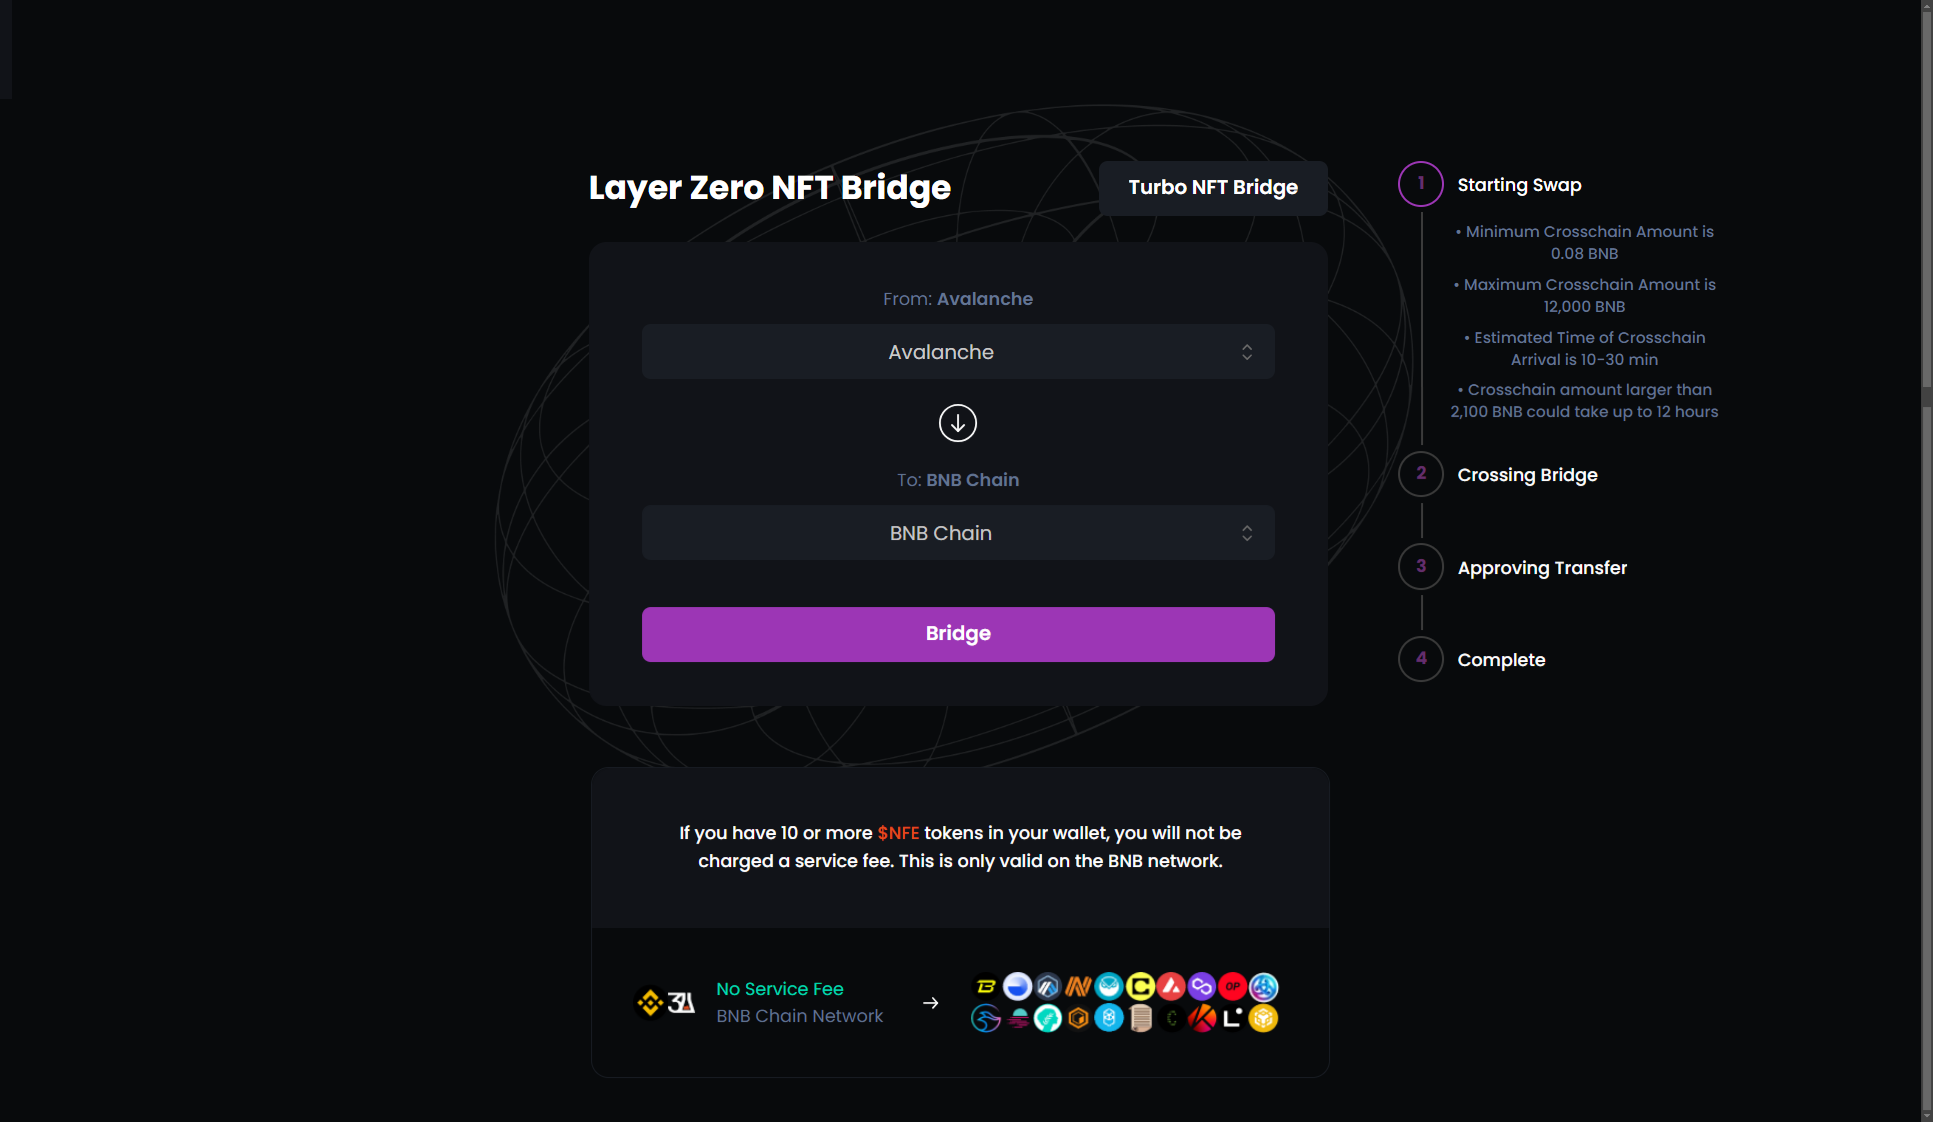Click the No Service Fee text
This screenshot has width=1933, height=1122.
pos(779,989)
